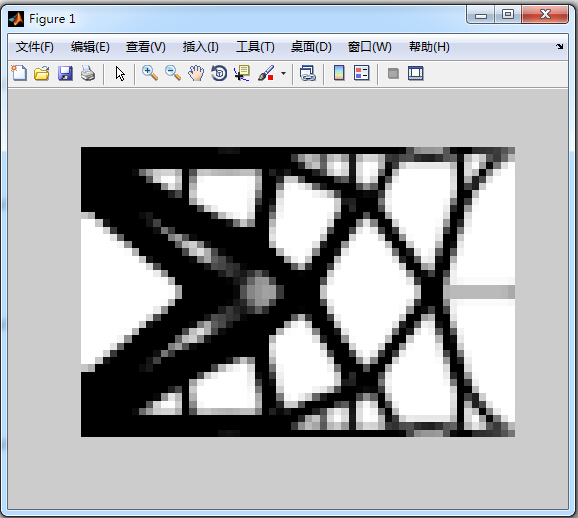This screenshot has height=518, width=578.
Task: Activate the Zoom In magnifier tool
Action: coord(150,73)
